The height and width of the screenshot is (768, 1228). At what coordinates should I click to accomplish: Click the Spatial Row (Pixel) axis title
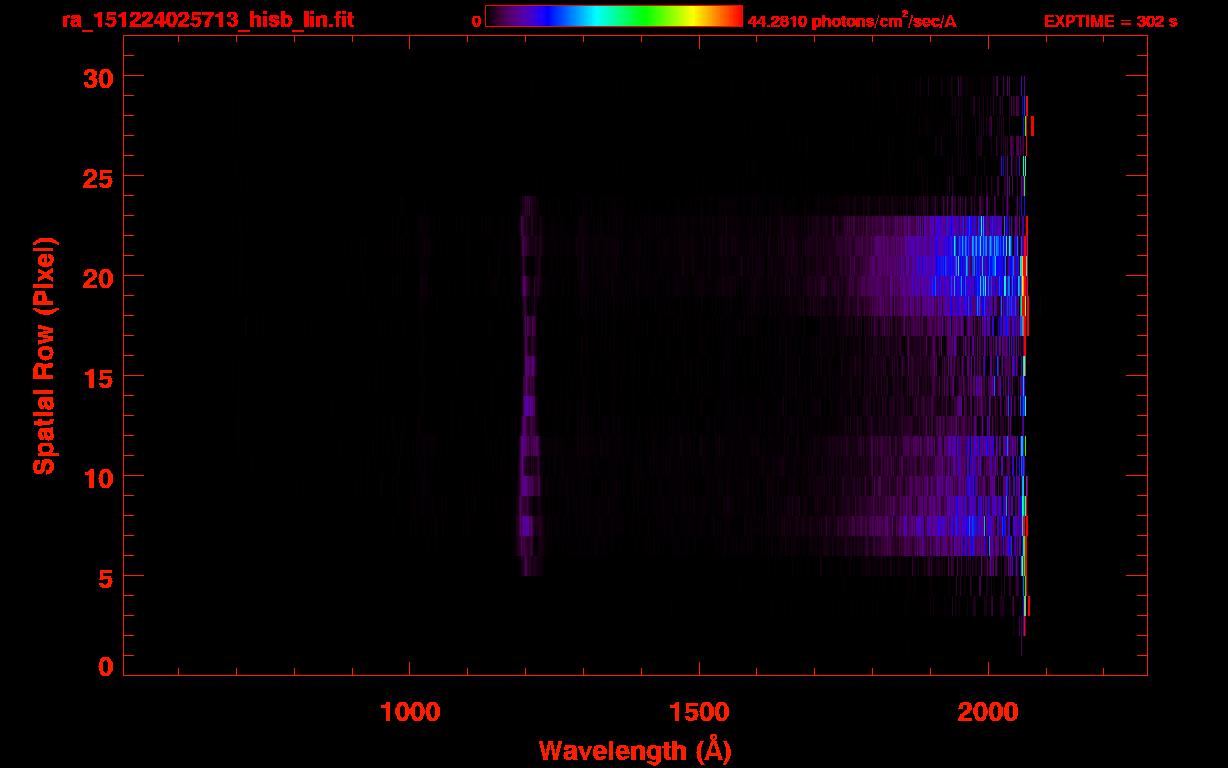pyautogui.click(x=43, y=356)
